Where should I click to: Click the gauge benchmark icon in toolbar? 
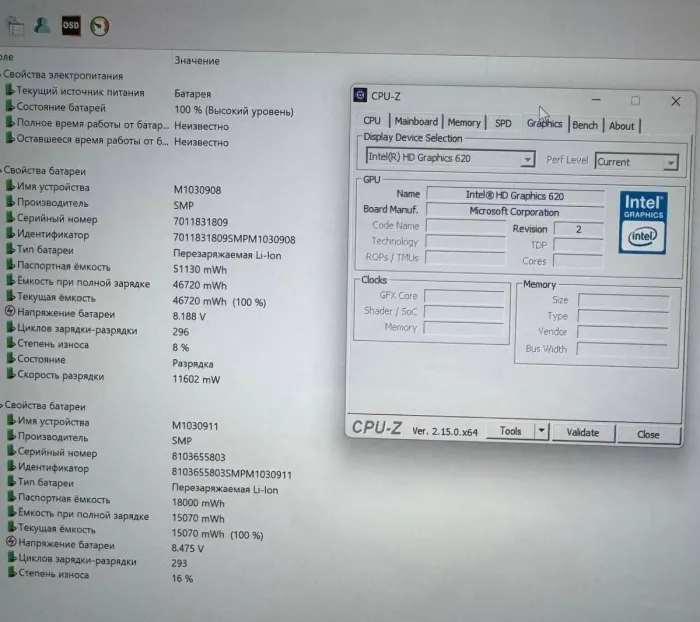pos(100,26)
